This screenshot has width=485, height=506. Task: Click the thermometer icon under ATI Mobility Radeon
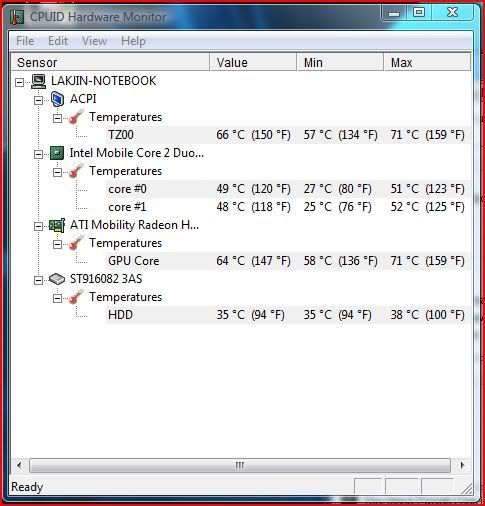click(x=76, y=243)
